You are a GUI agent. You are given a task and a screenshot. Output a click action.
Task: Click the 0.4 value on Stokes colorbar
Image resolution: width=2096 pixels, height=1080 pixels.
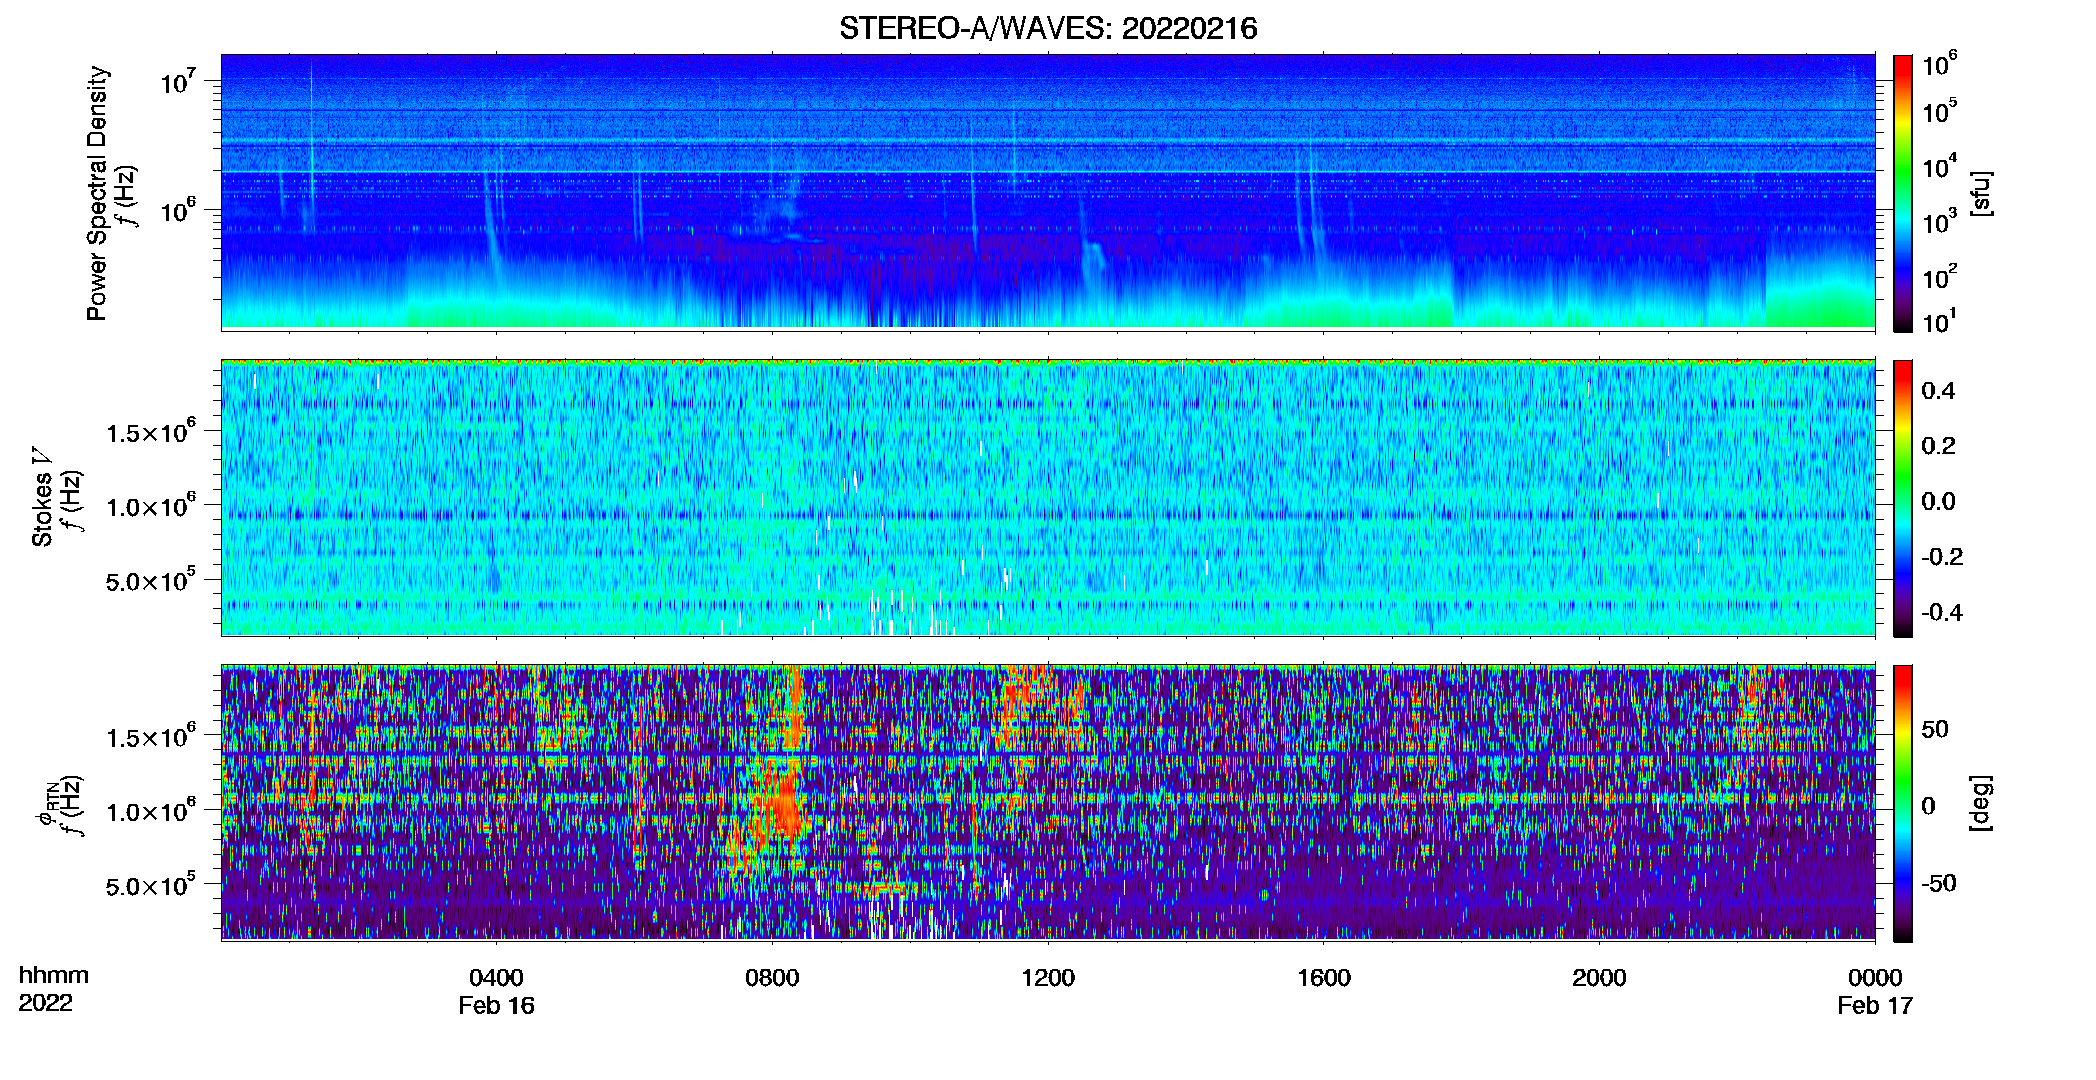[x=1938, y=391]
